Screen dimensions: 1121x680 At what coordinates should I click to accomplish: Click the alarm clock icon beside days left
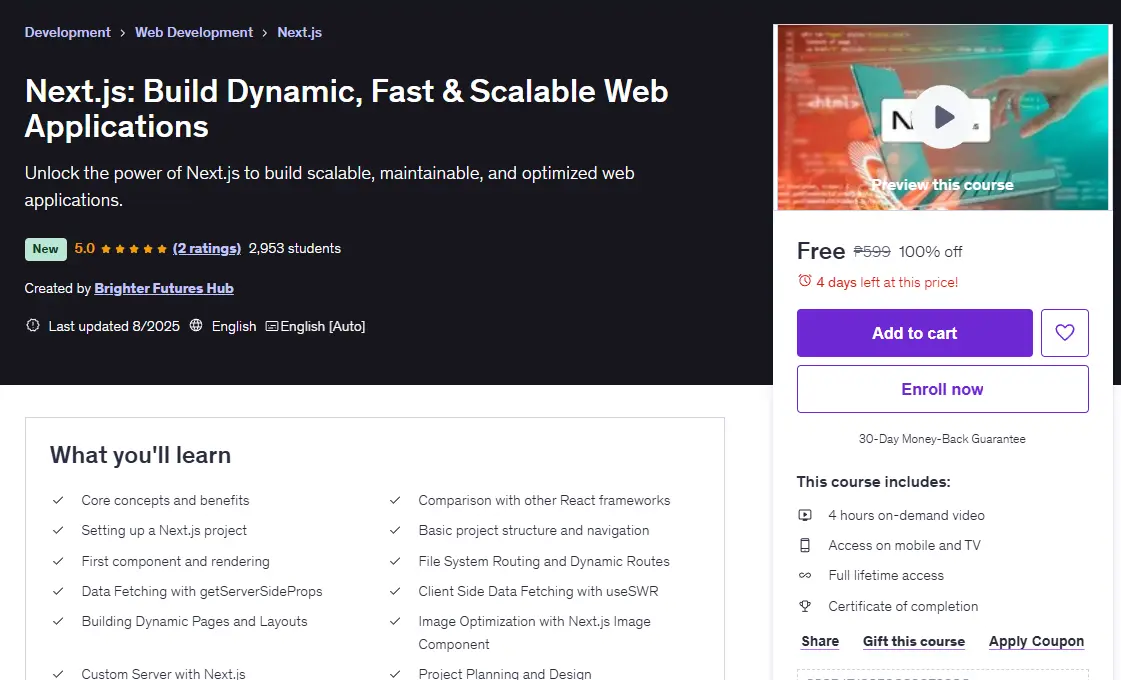pyautogui.click(x=804, y=281)
